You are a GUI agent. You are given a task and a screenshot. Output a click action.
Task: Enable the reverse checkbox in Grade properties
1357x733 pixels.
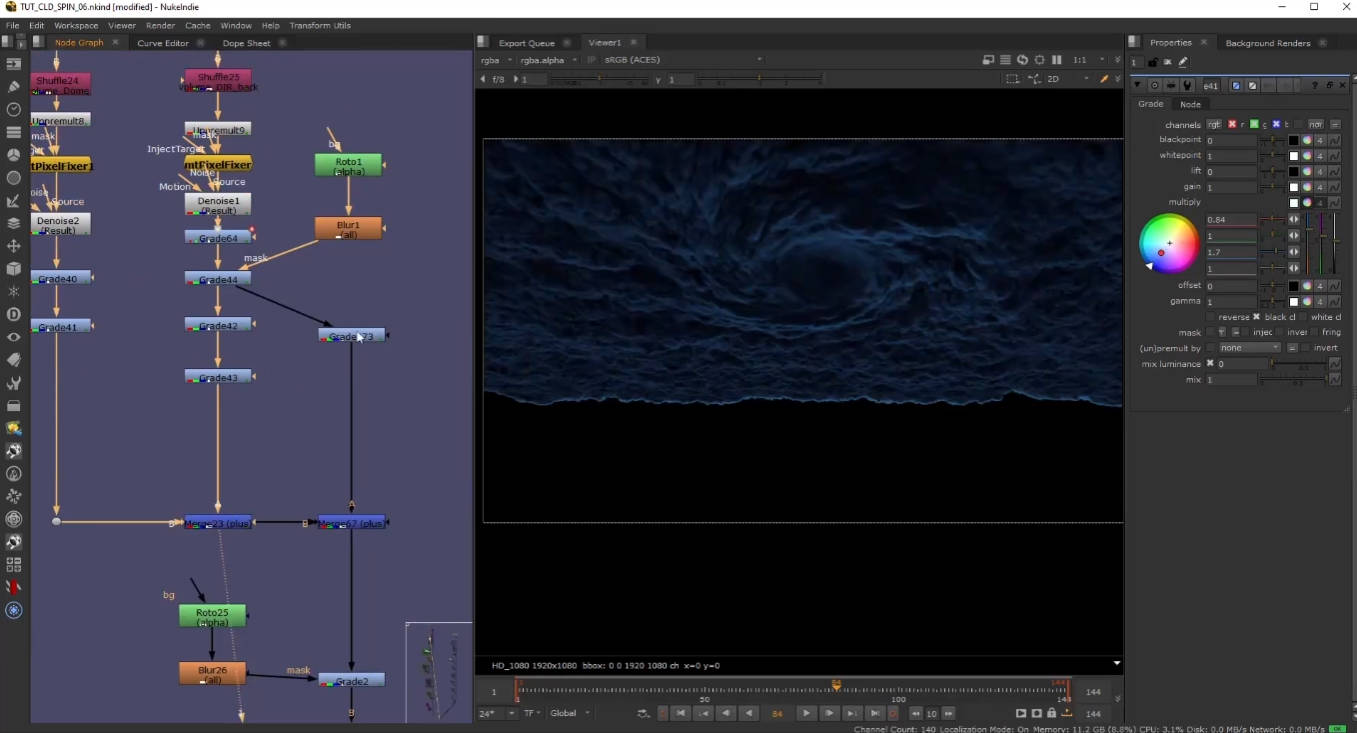pyautogui.click(x=1210, y=317)
